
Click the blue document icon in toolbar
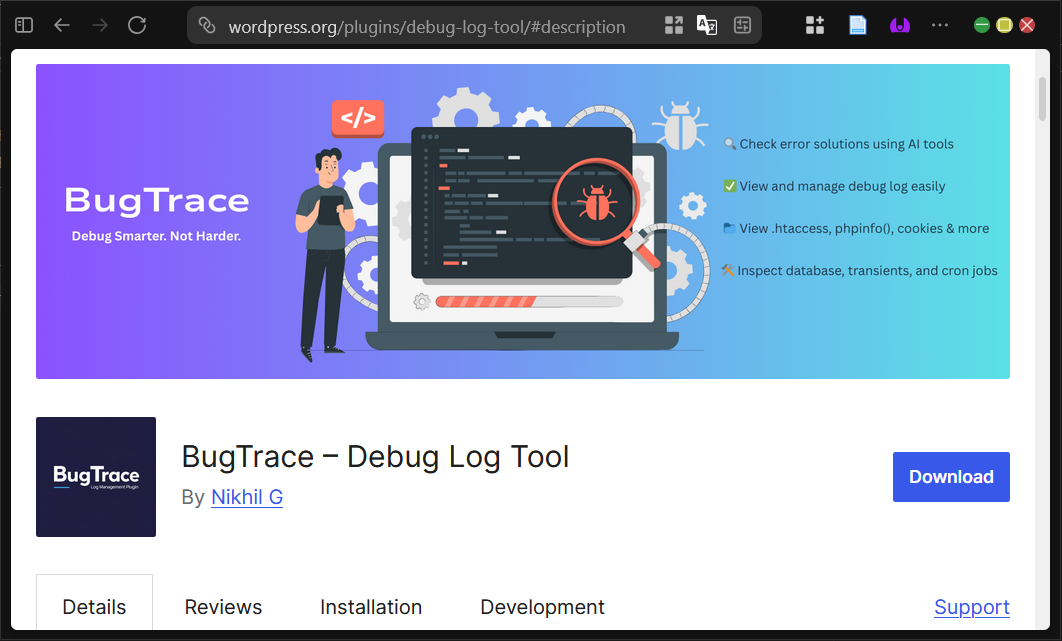coord(857,26)
